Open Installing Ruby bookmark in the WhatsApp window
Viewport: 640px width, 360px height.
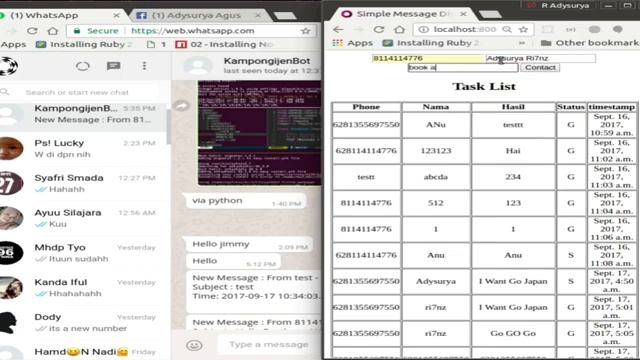click(84, 44)
